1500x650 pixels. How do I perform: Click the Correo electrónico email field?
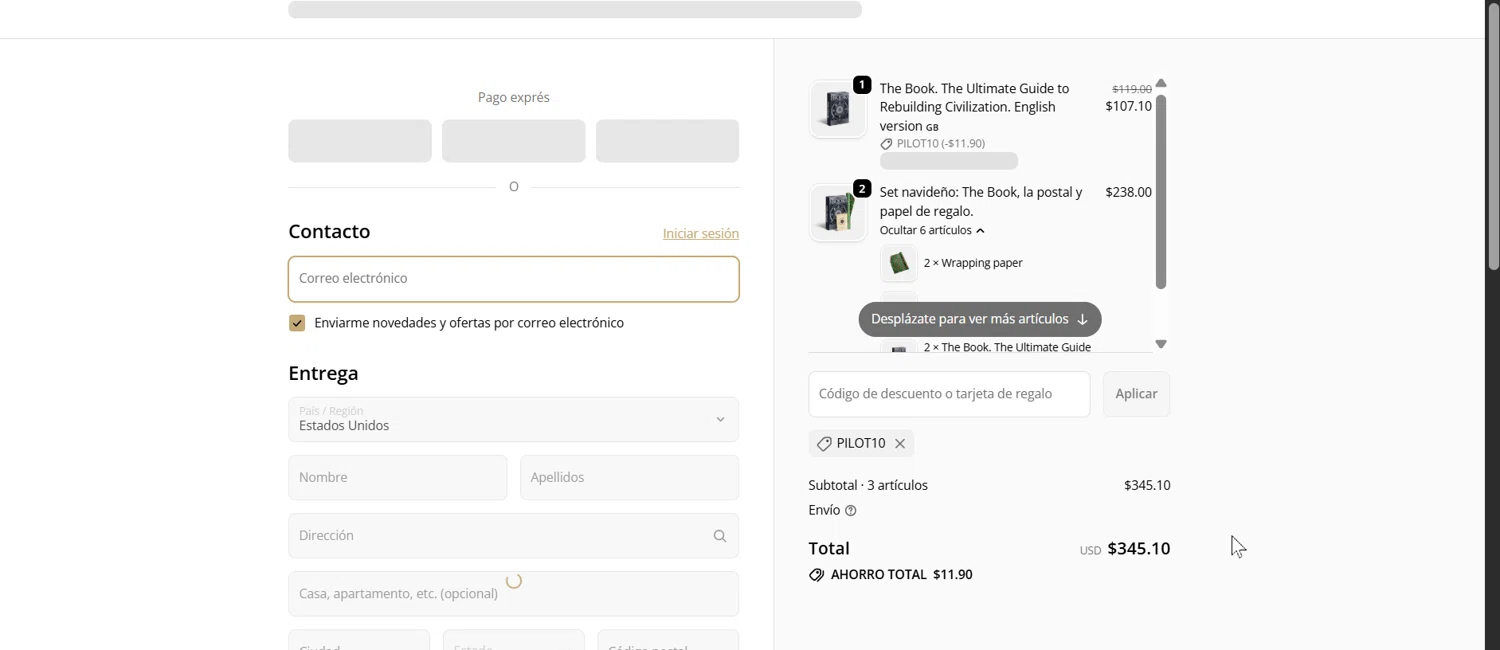point(513,279)
